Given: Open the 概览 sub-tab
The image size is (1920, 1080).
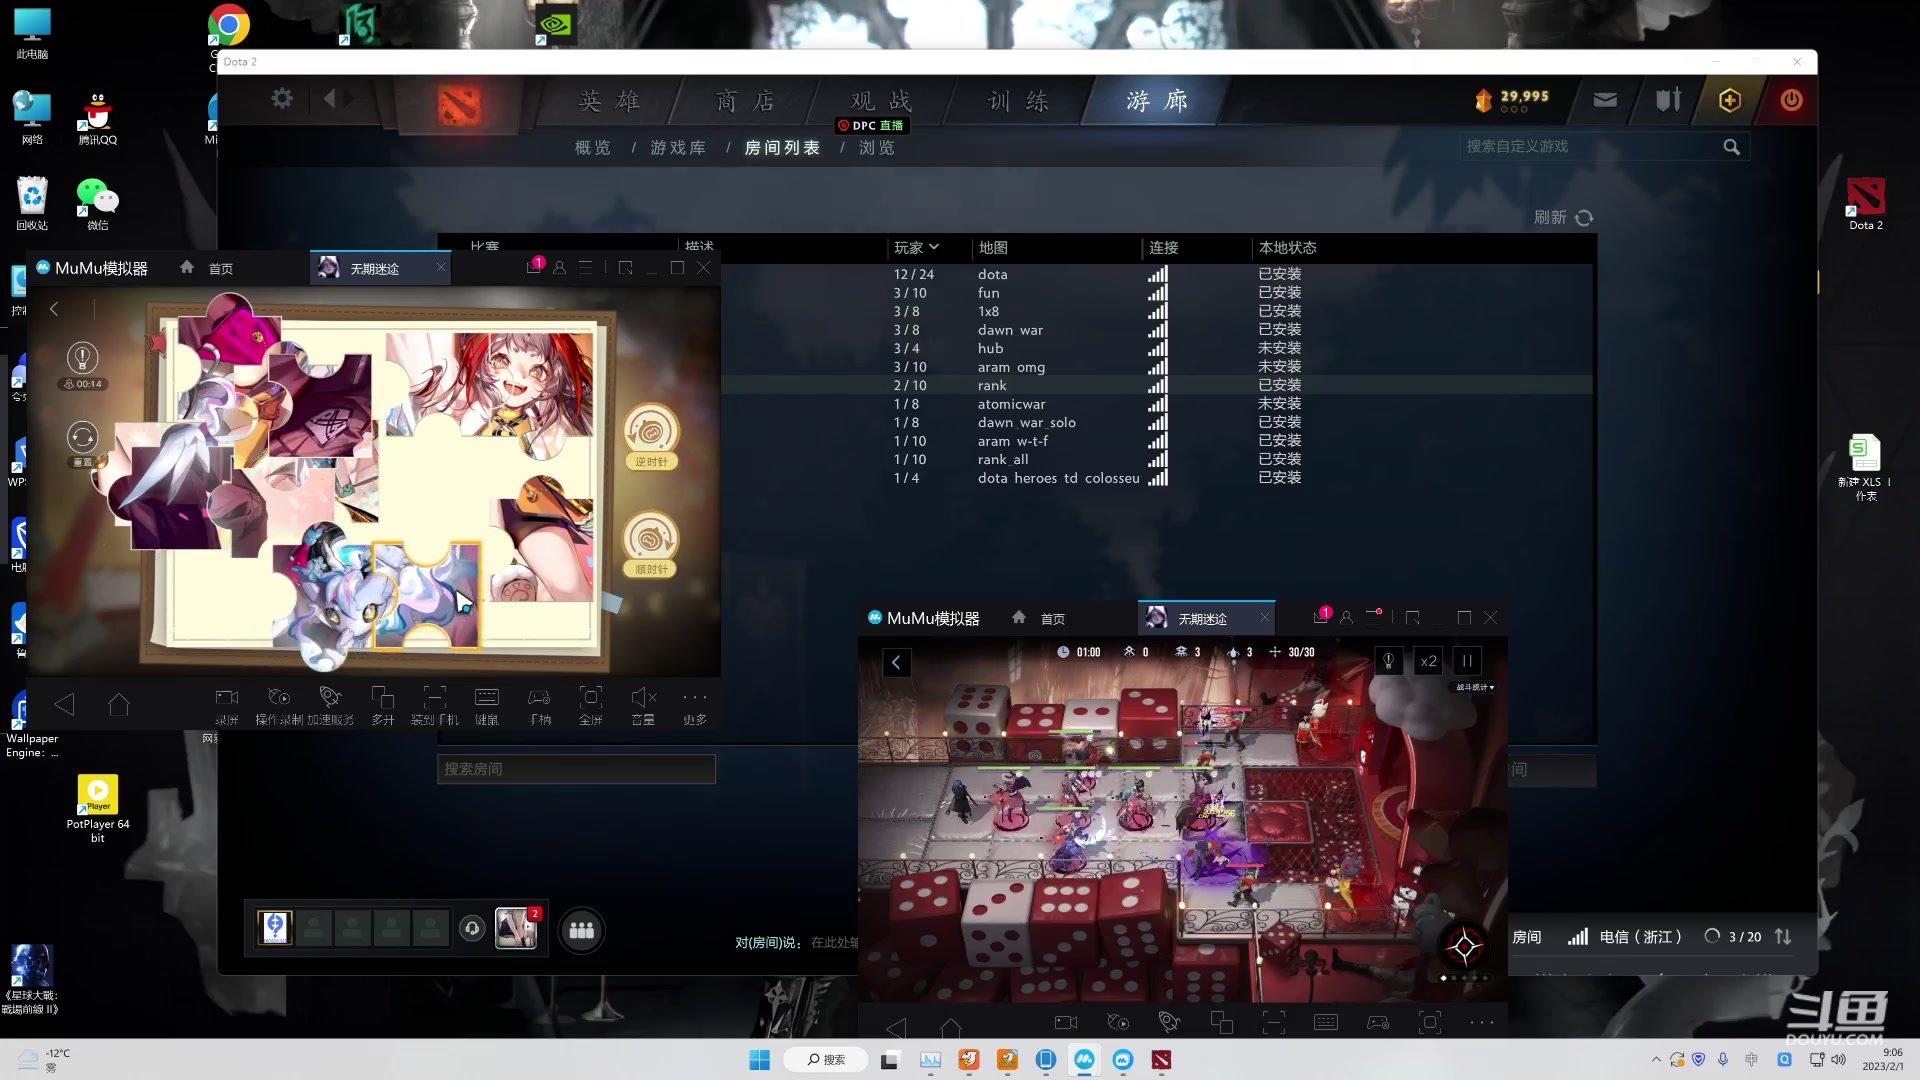Looking at the screenshot, I should [x=592, y=148].
